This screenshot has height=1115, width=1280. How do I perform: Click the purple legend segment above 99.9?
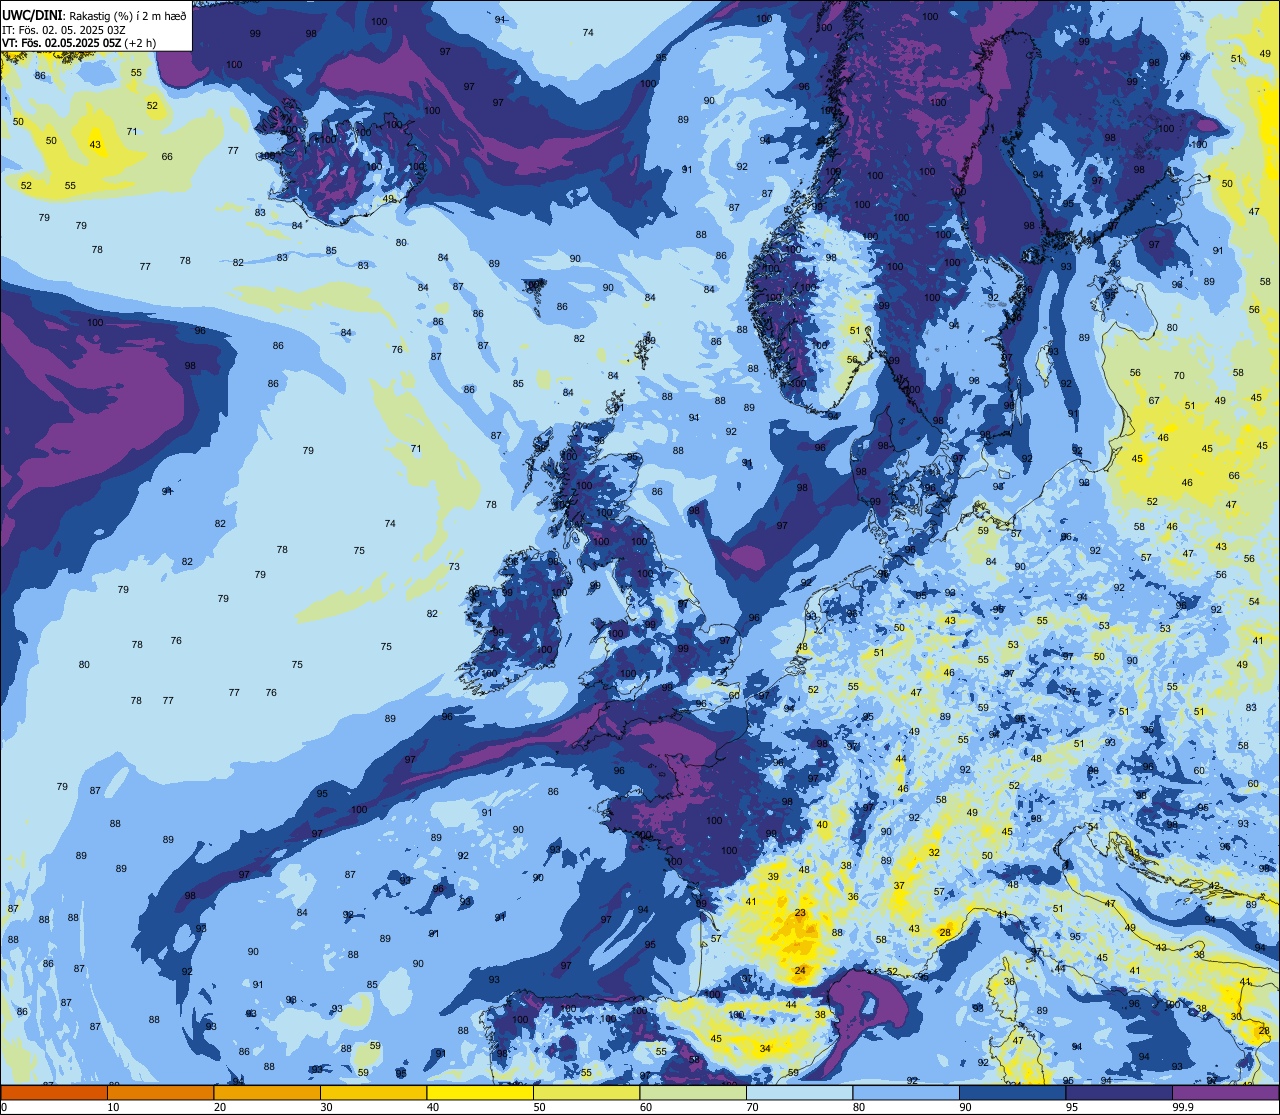pos(1225,1093)
